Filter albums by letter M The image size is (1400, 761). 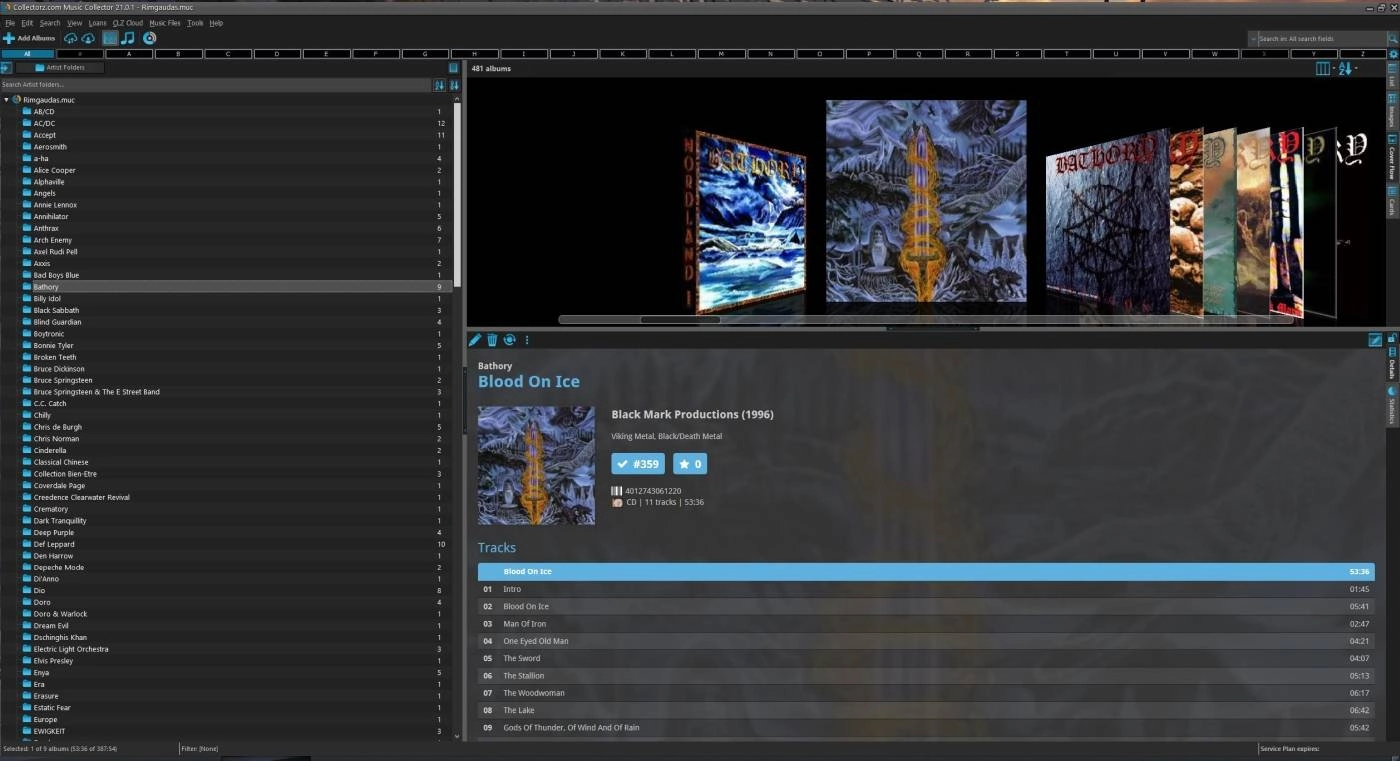tap(723, 54)
